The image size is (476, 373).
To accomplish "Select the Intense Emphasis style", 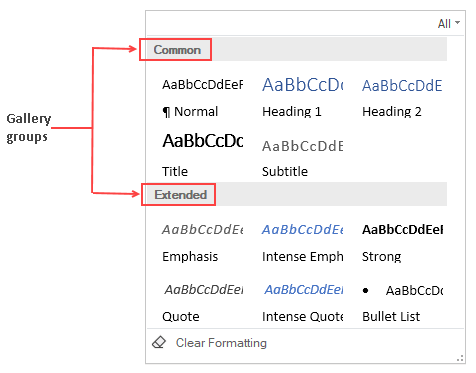I will (x=303, y=243).
